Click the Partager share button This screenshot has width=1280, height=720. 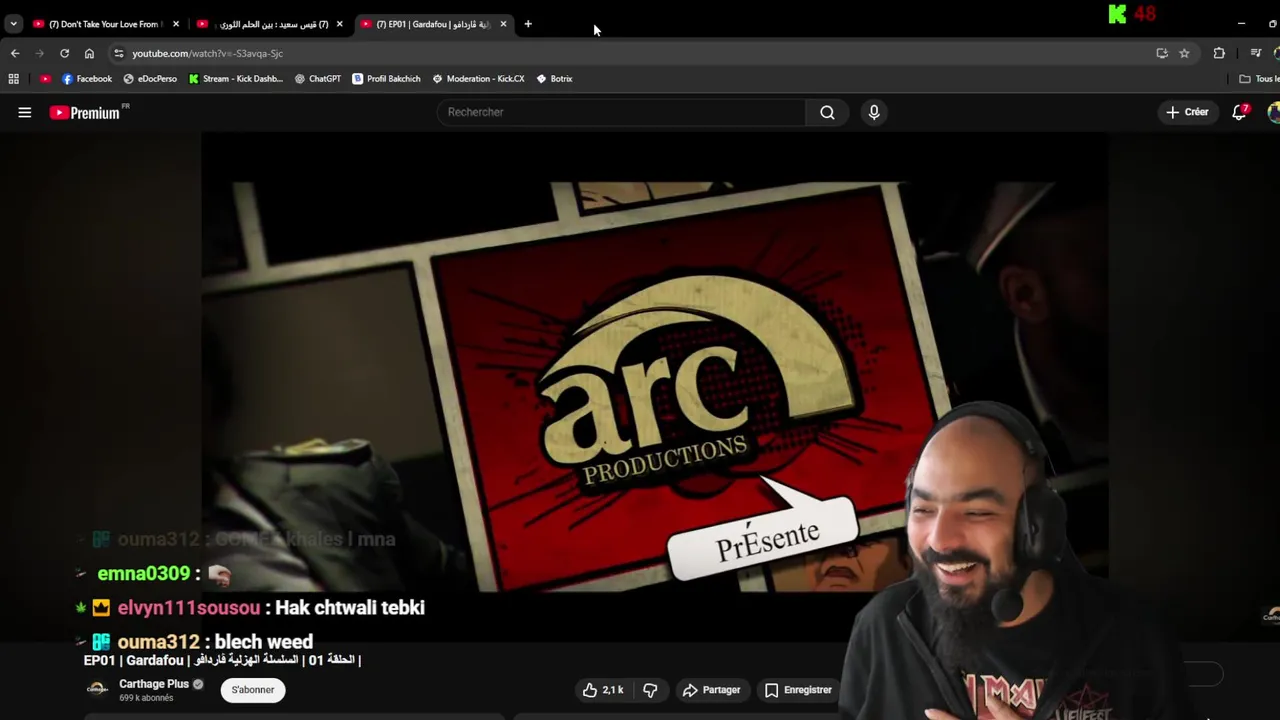[711, 690]
